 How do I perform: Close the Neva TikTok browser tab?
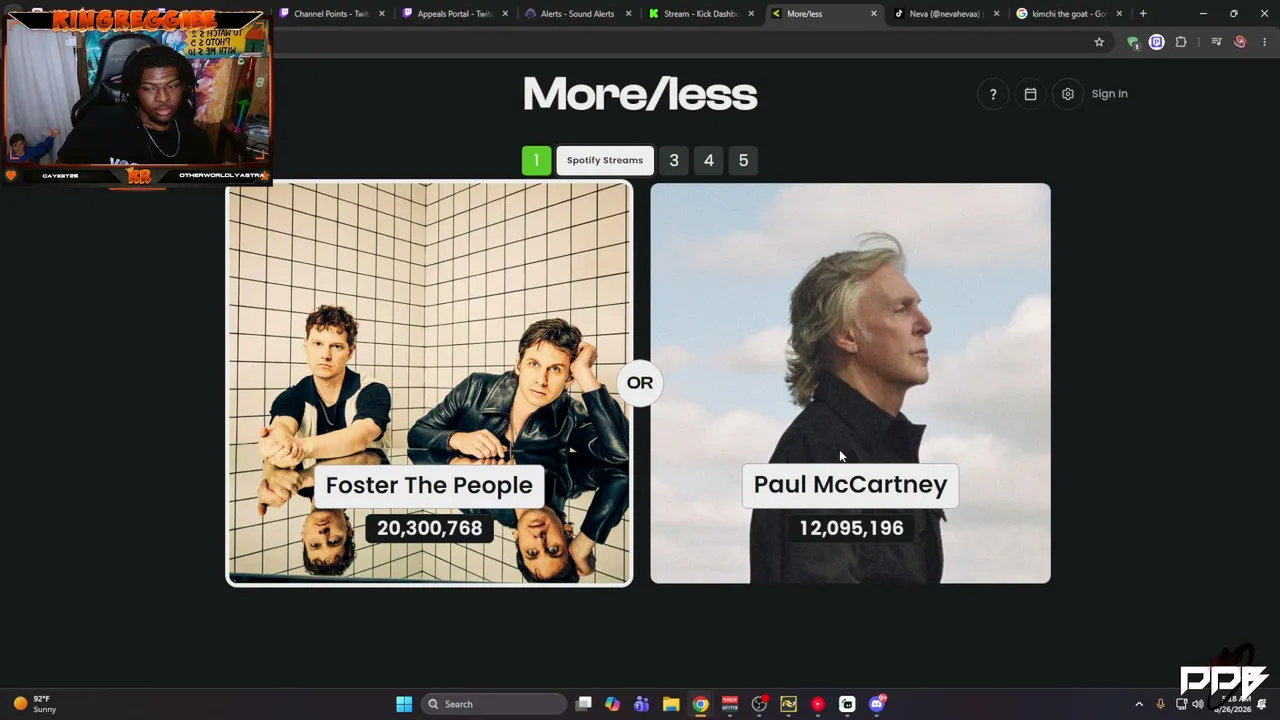point(996,14)
